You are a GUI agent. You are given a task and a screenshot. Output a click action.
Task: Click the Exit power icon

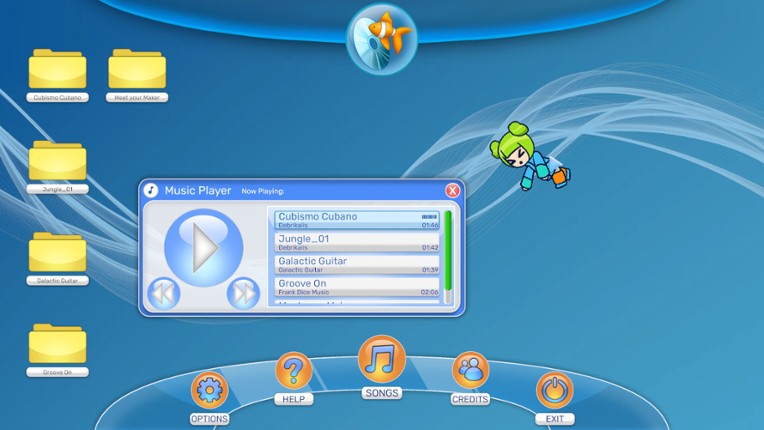click(554, 390)
